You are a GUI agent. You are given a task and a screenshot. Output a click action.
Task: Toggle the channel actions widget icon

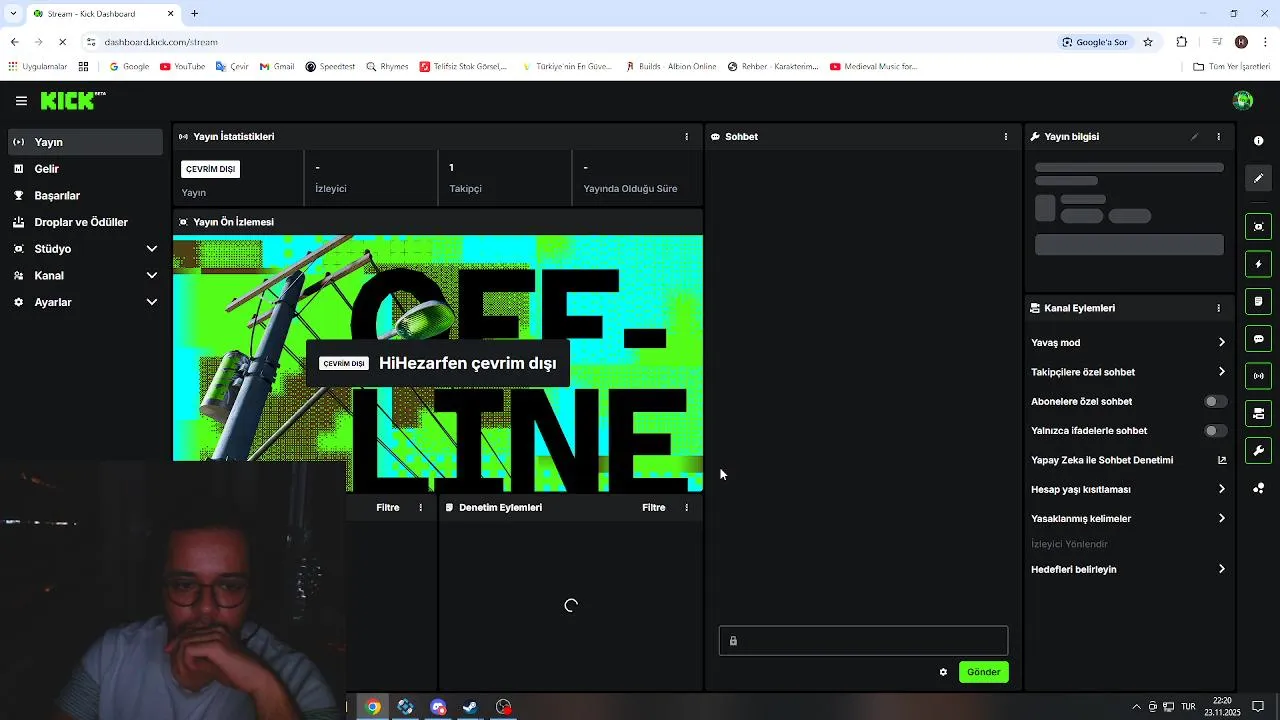(1258, 414)
